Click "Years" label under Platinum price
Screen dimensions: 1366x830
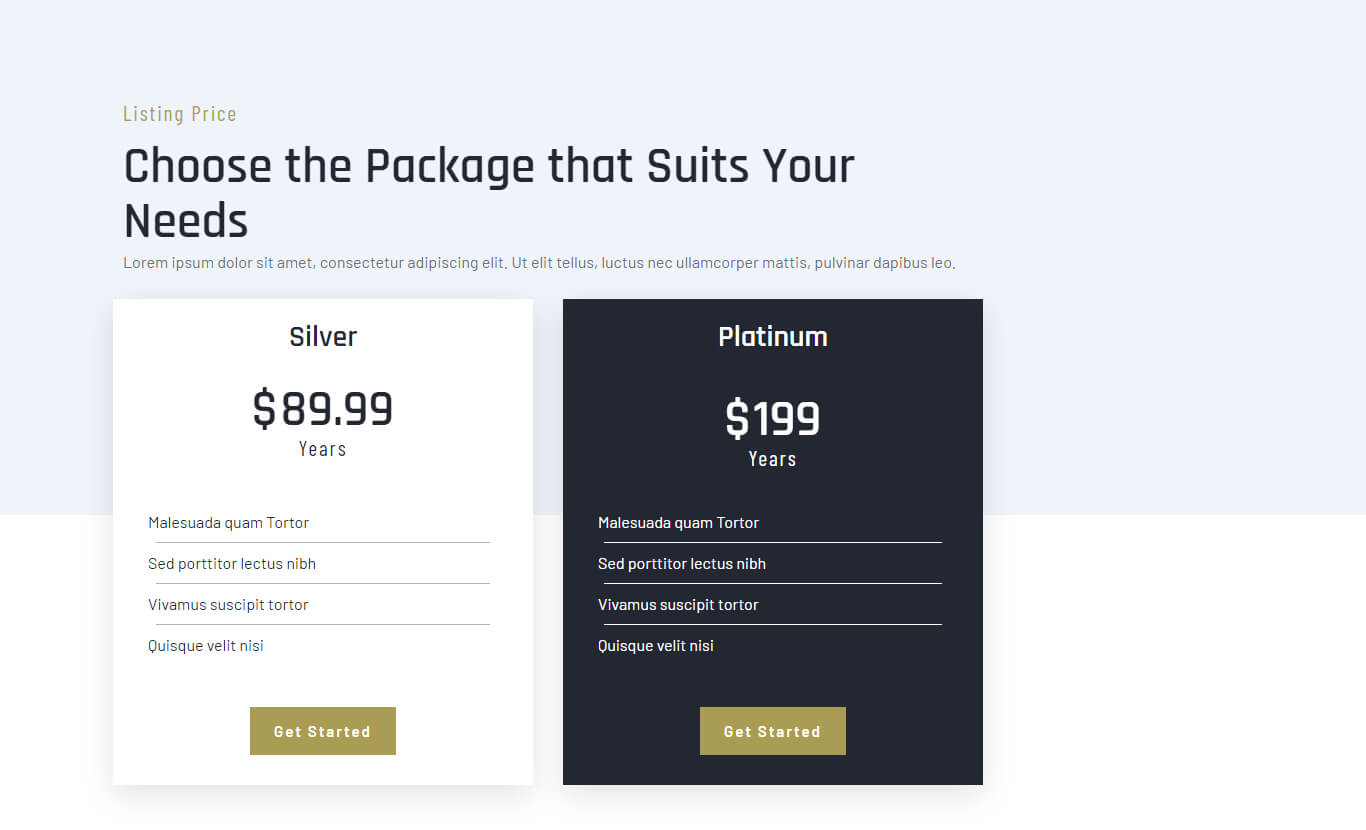click(773, 459)
